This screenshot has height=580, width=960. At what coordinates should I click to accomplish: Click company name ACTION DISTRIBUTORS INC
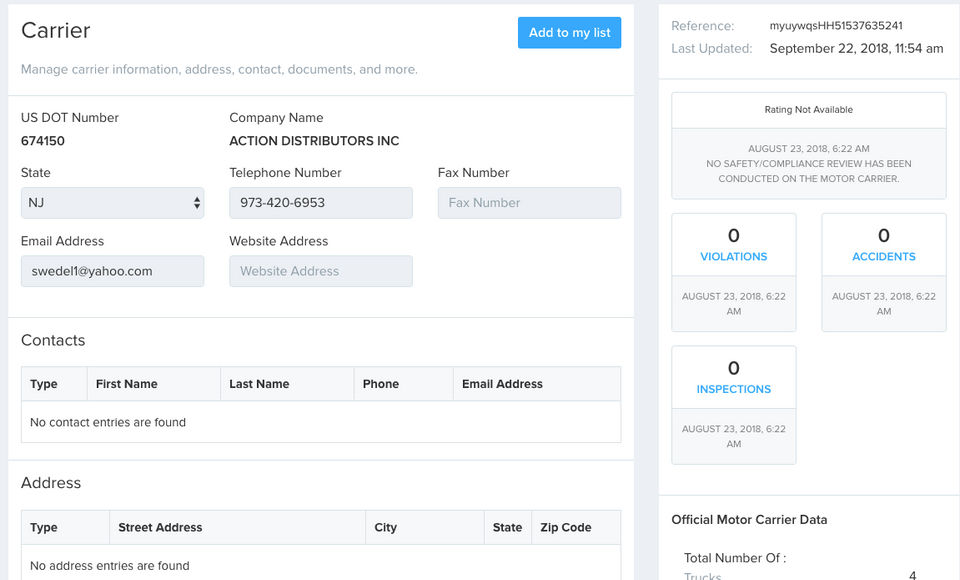pyautogui.click(x=314, y=141)
